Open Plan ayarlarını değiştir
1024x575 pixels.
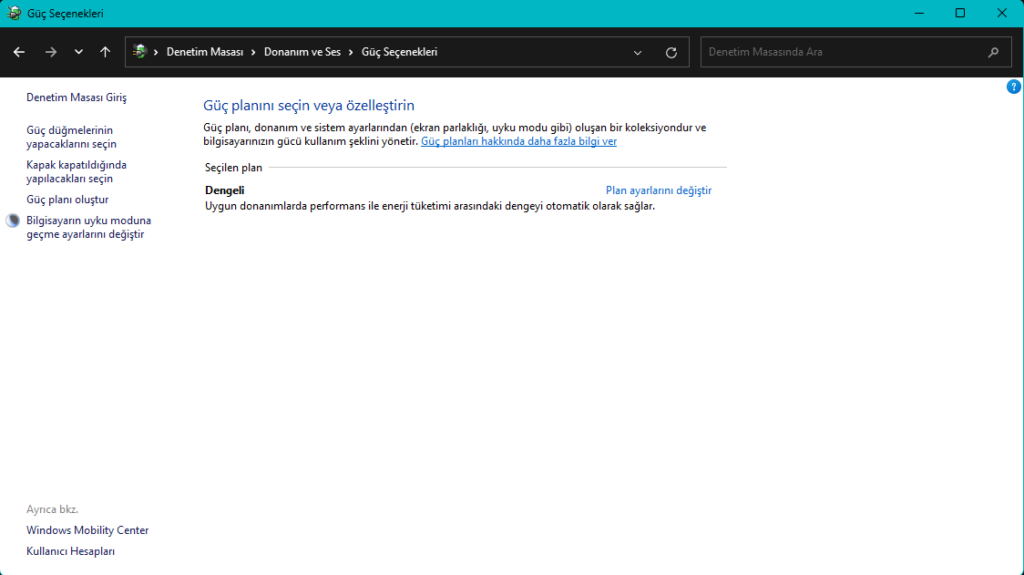658,190
